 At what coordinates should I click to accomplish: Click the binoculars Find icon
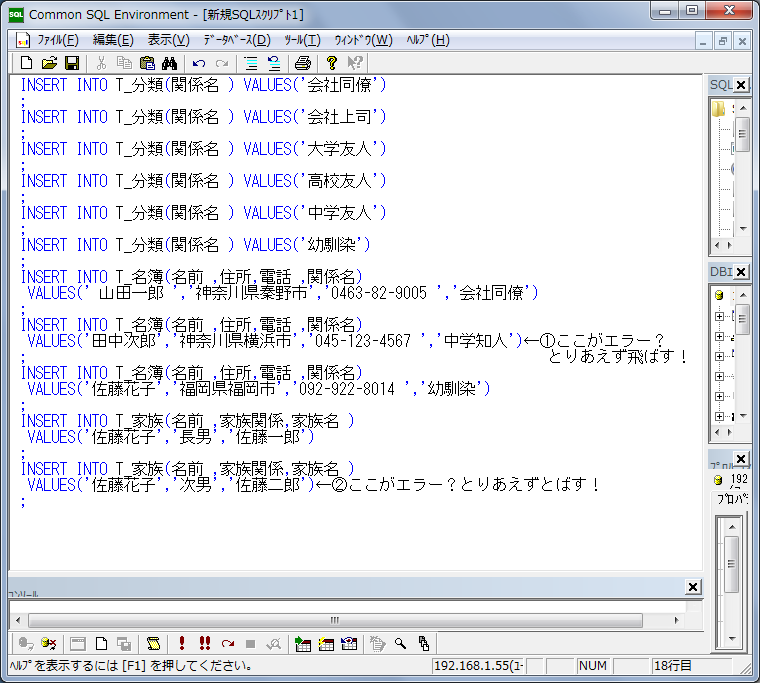(169, 63)
